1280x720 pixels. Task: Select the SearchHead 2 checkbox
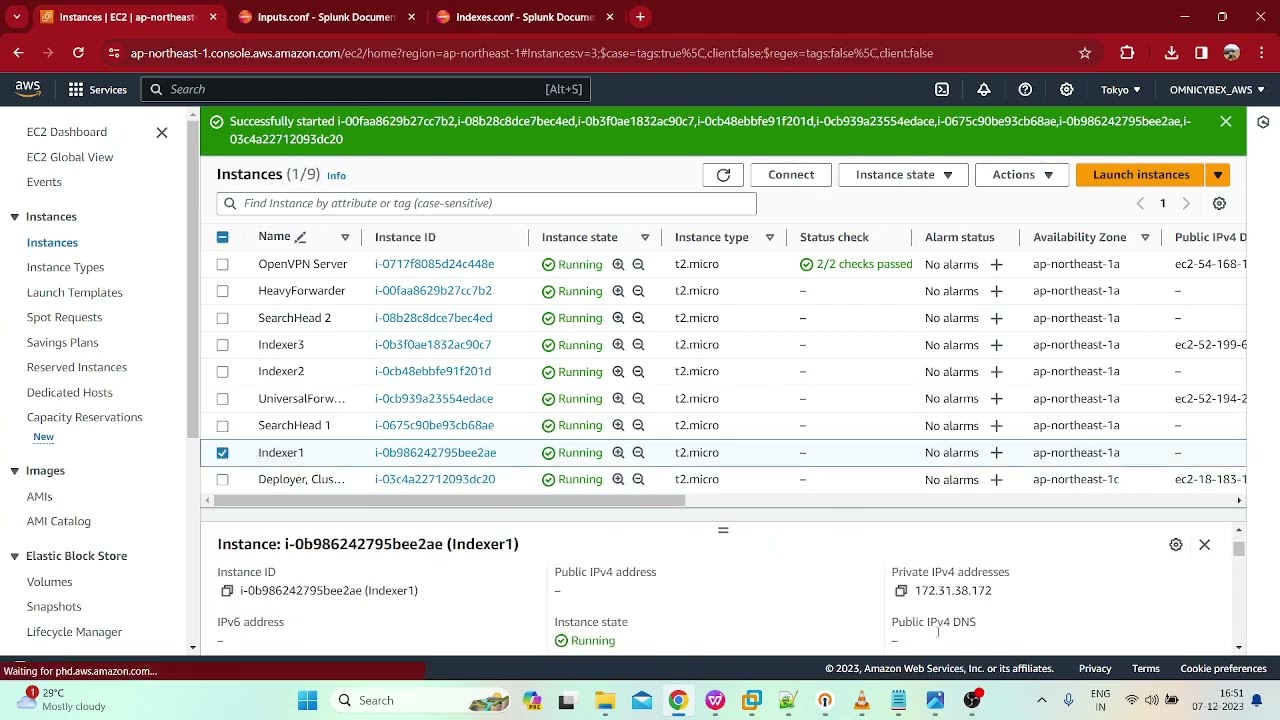point(222,318)
